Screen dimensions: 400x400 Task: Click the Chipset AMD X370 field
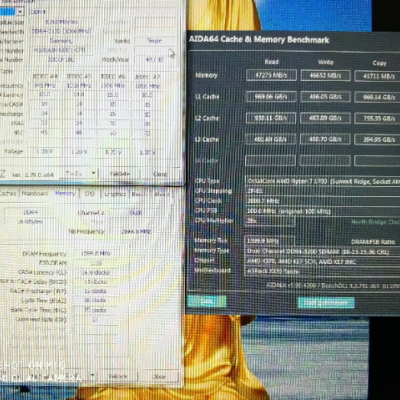[322, 262]
